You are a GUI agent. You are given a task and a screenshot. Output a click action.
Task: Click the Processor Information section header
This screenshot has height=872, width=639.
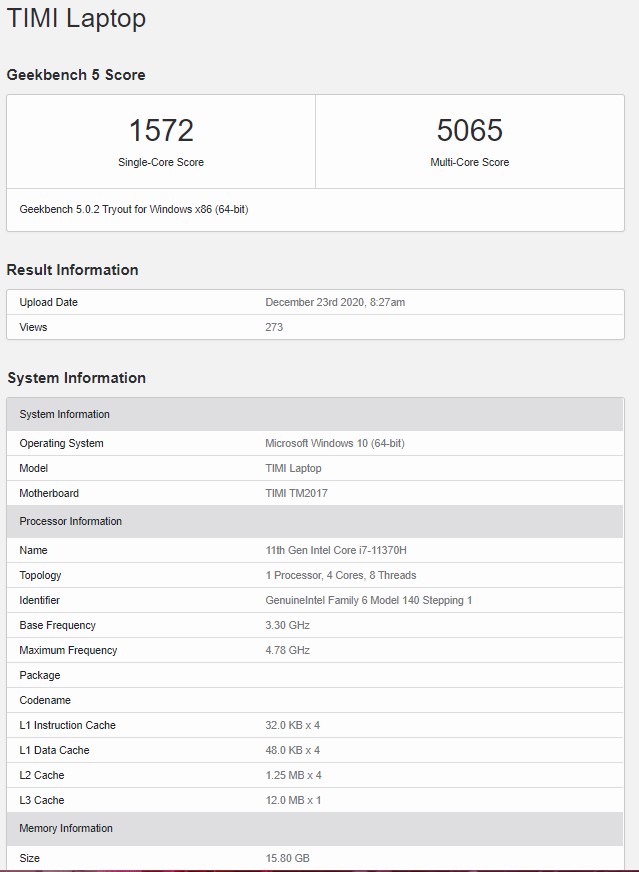pyautogui.click(x=70, y=521)
